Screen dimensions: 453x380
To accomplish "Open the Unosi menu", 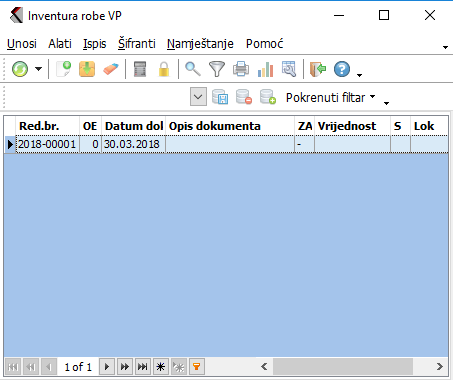I will [x=22, y=44].
